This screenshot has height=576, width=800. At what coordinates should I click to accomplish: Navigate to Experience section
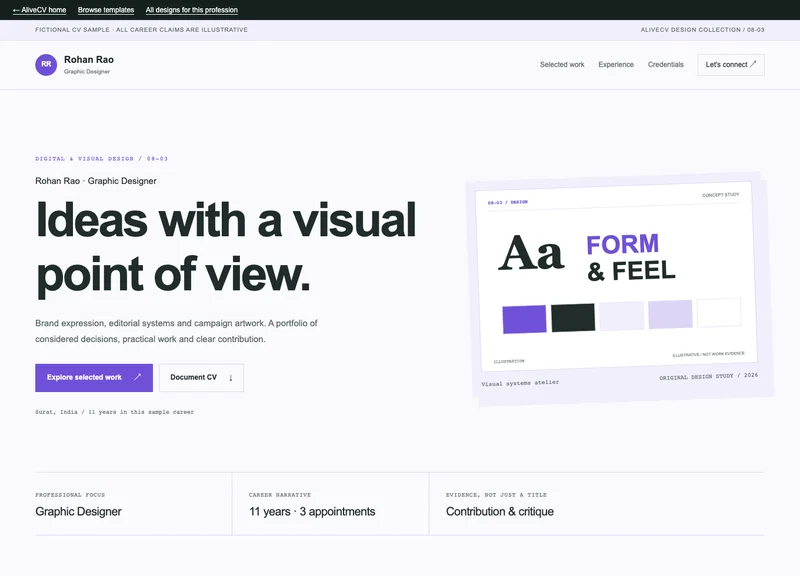coord(616,64)
